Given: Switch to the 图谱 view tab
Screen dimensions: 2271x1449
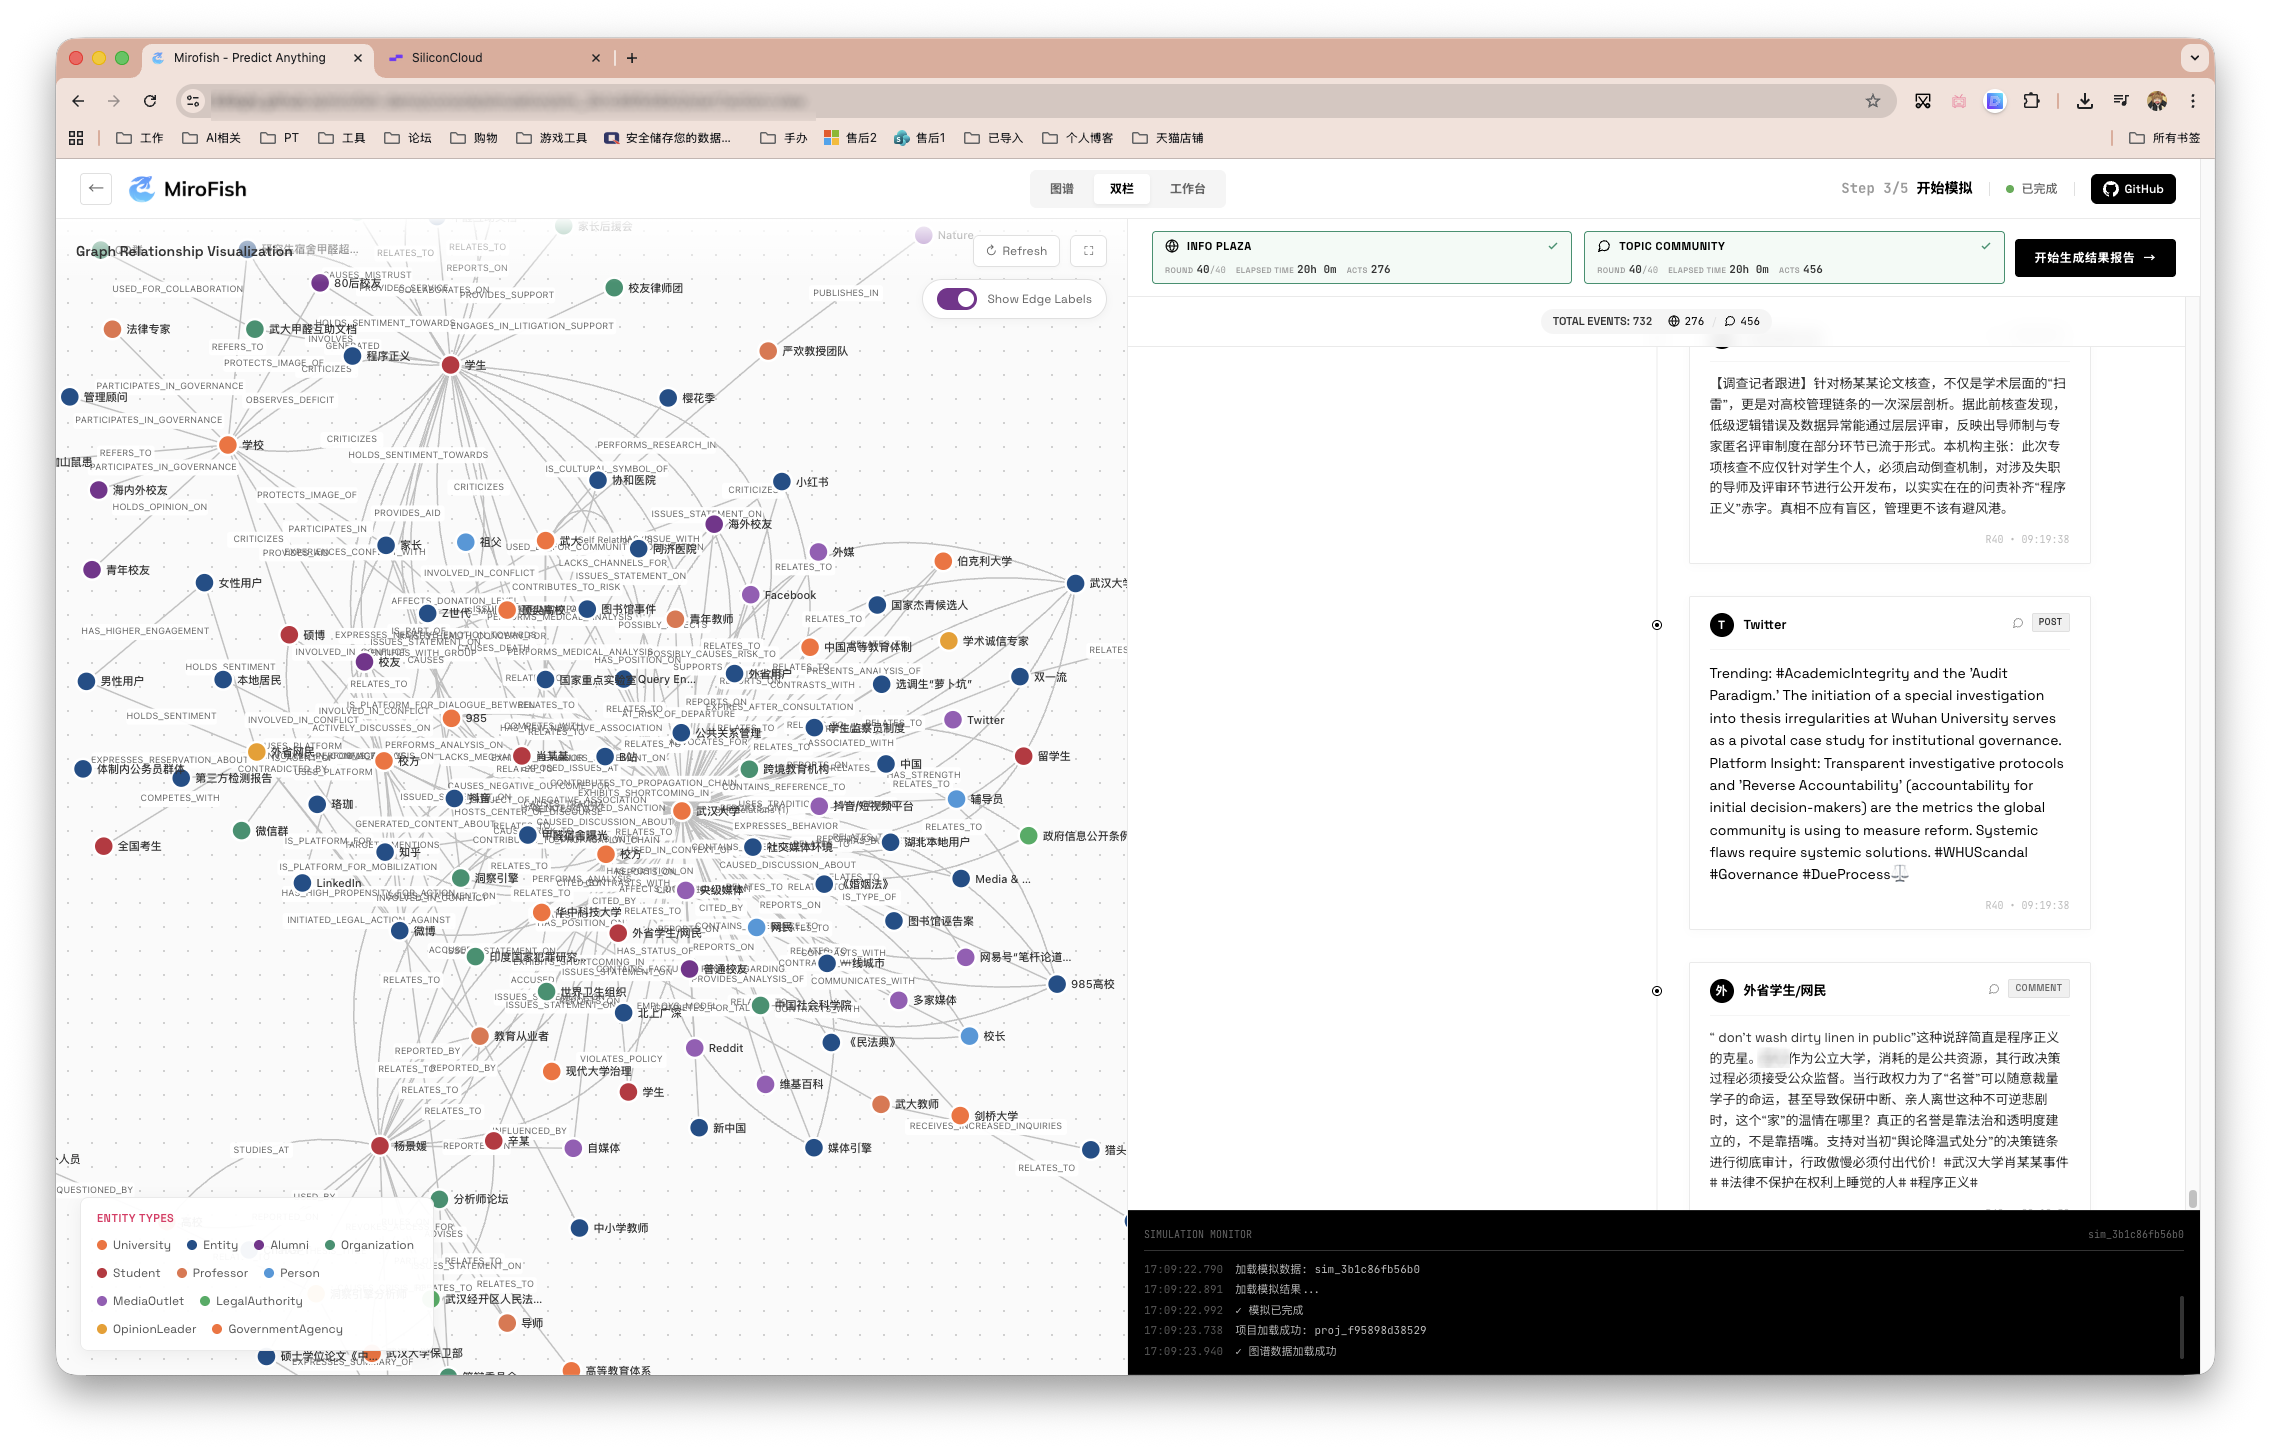Looking at the screenshot, I should coord(1062,189).
